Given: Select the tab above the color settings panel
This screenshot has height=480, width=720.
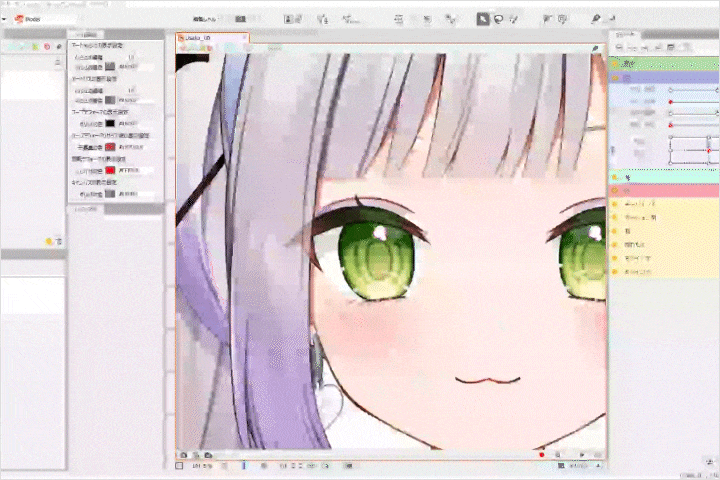Looking at the screenshot, I should pyautogui.click(x=86, y=34).
